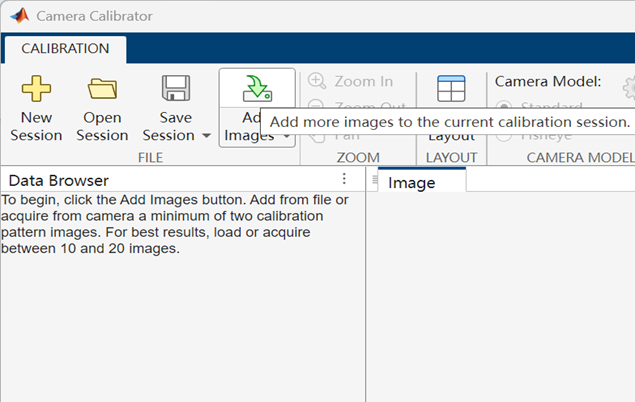Expand the Save Session dropdown arrow
The width and height of the screenshot is (635, 402).
pos(207,136)
